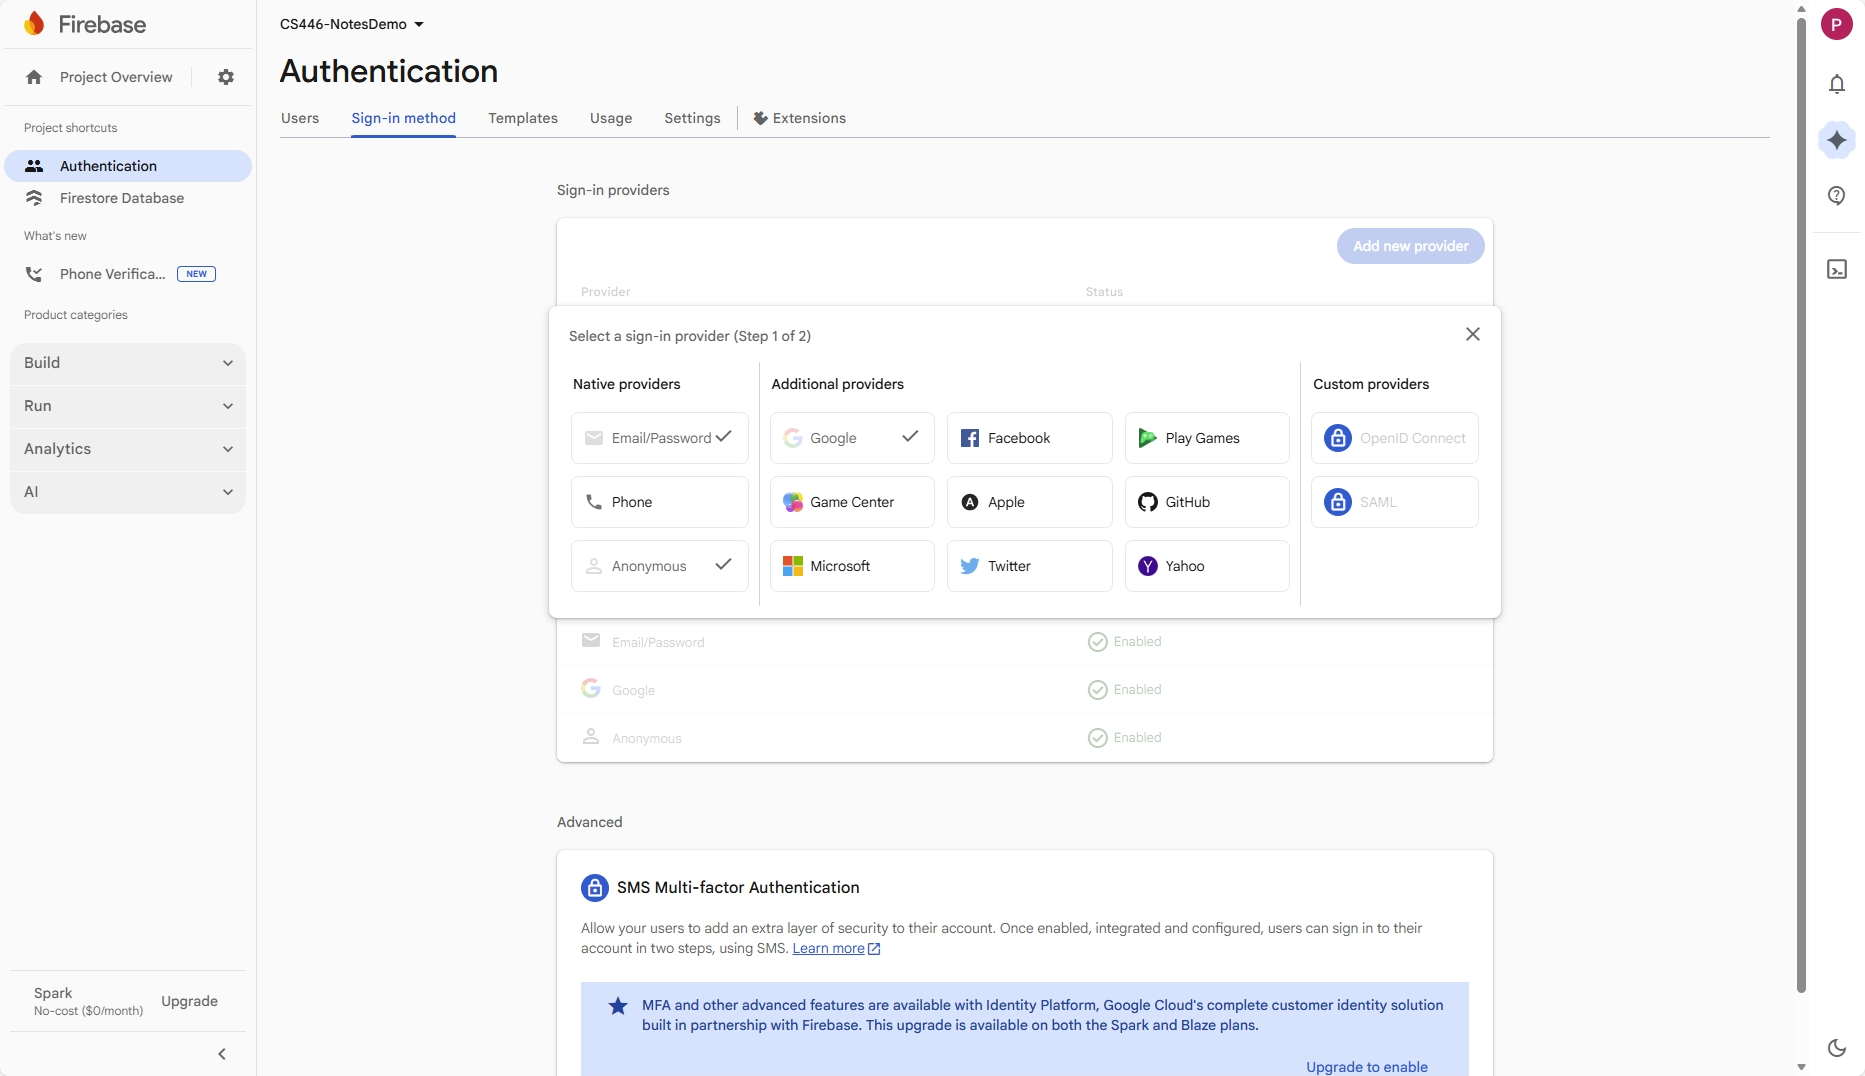Toggle dark mode with the moon icon
Viewport: 1865px width, 1076px height.
(x=1837, y=1047)
